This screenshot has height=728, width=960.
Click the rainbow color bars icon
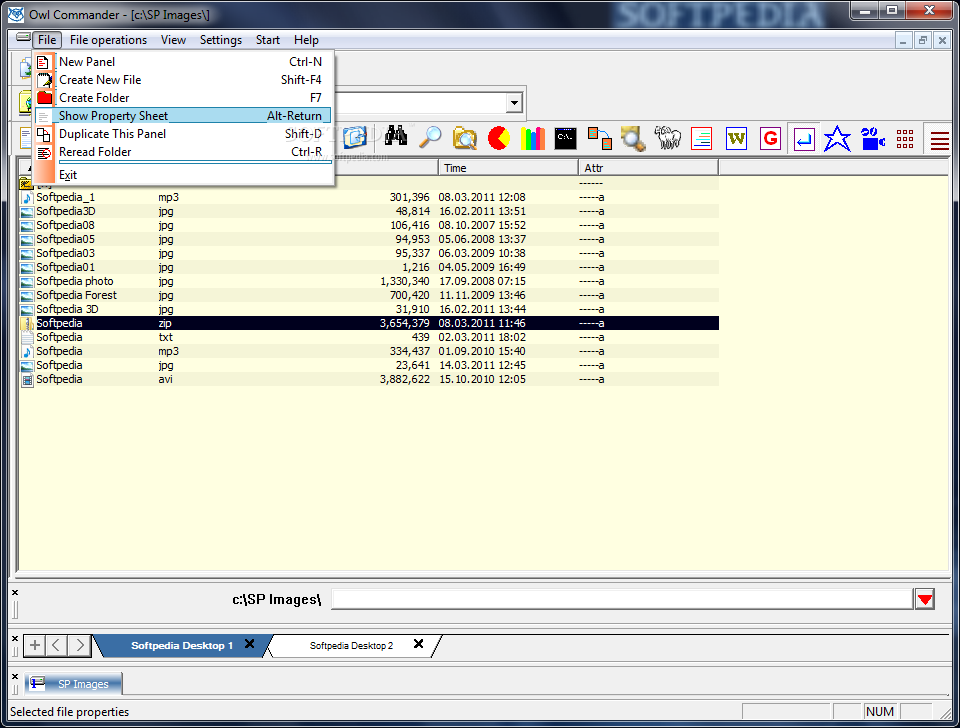click(x=533, y=138)
